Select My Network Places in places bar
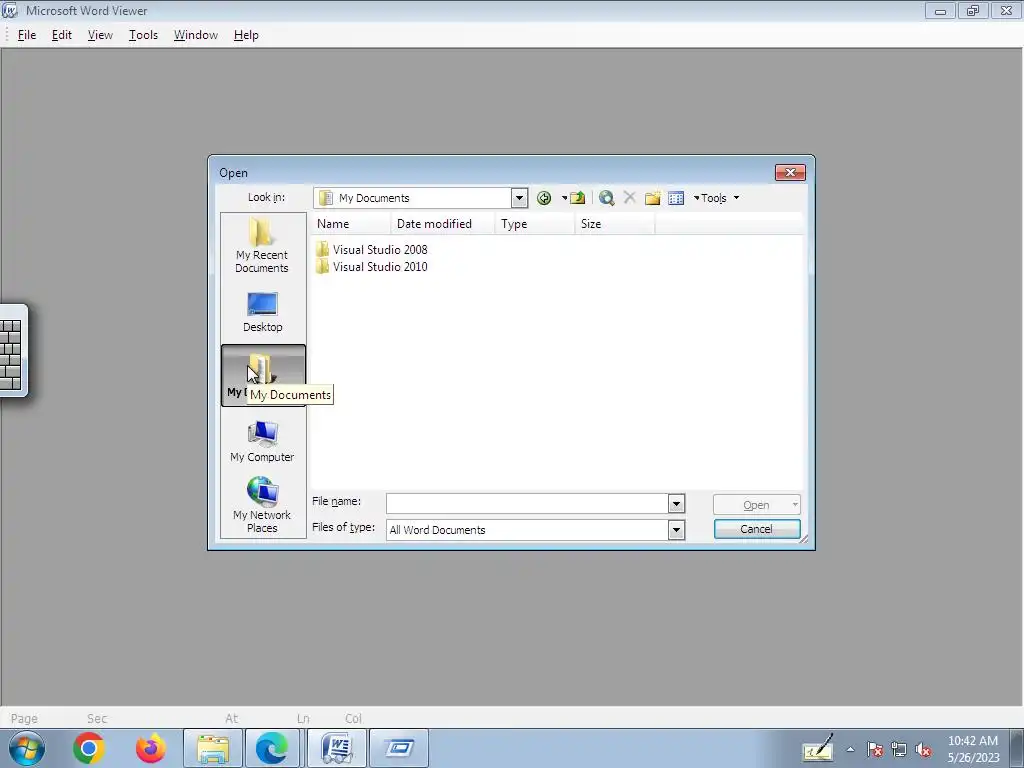Screen dimensions: 1024x768 (263, 505)
